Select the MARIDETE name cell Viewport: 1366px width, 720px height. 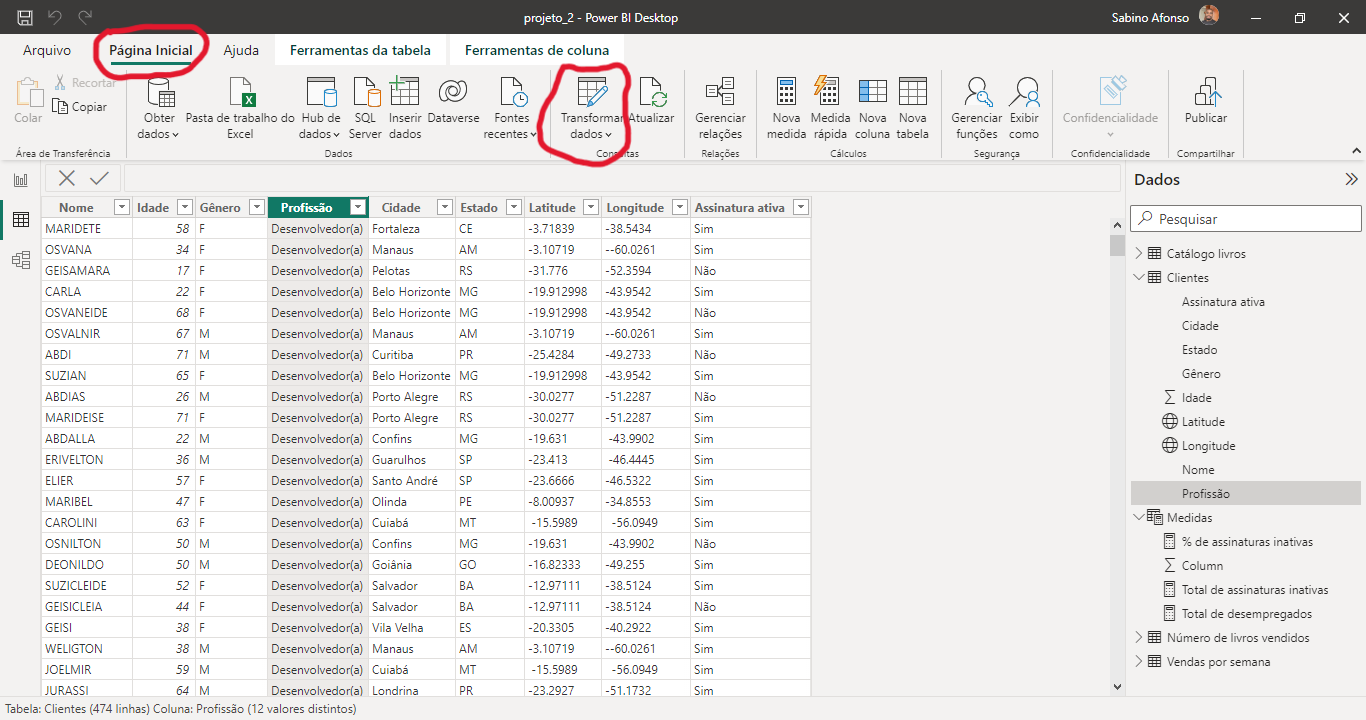pos(87,229)
